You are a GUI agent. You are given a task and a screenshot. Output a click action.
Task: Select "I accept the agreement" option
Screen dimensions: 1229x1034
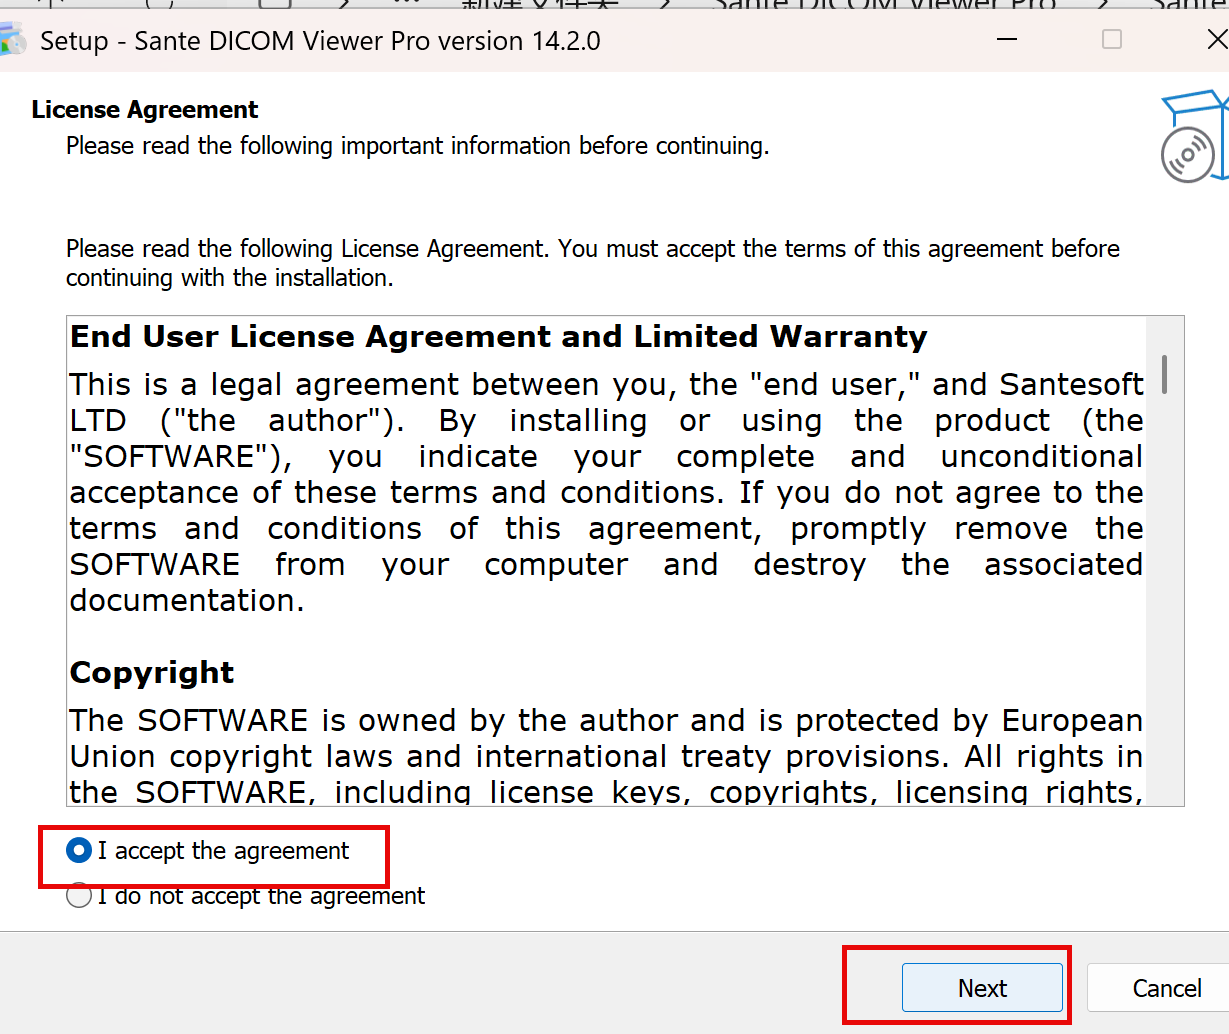(x=79, y=851)
